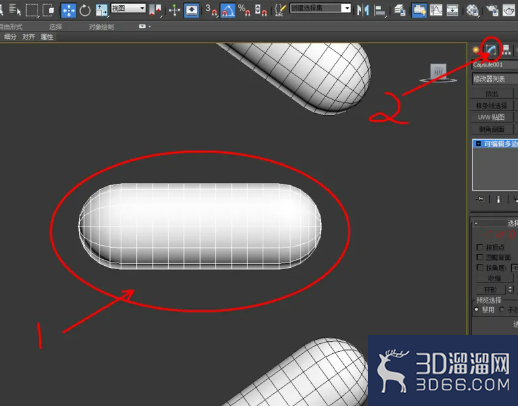The height and width of the screenshot is (406, 518).
Task: Open the Freeform ribbon tab
Action: coord(11,27)
